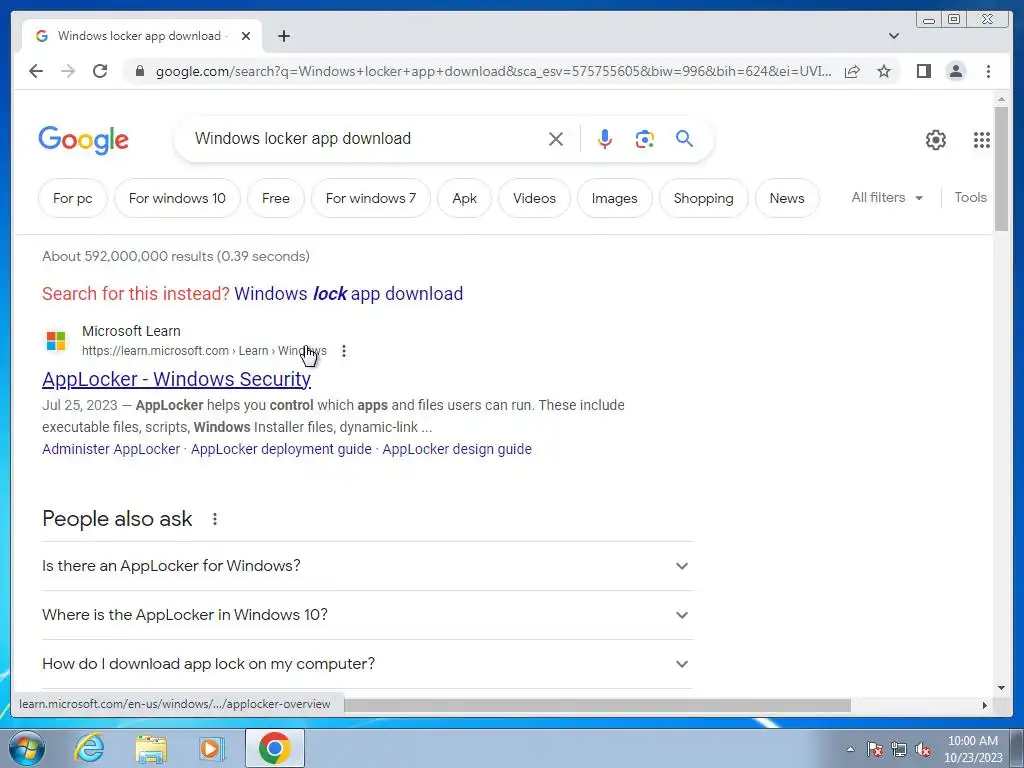Apply the For windows 7 filter
Screen dimensions: 1024x768
[x=371, y=198]
